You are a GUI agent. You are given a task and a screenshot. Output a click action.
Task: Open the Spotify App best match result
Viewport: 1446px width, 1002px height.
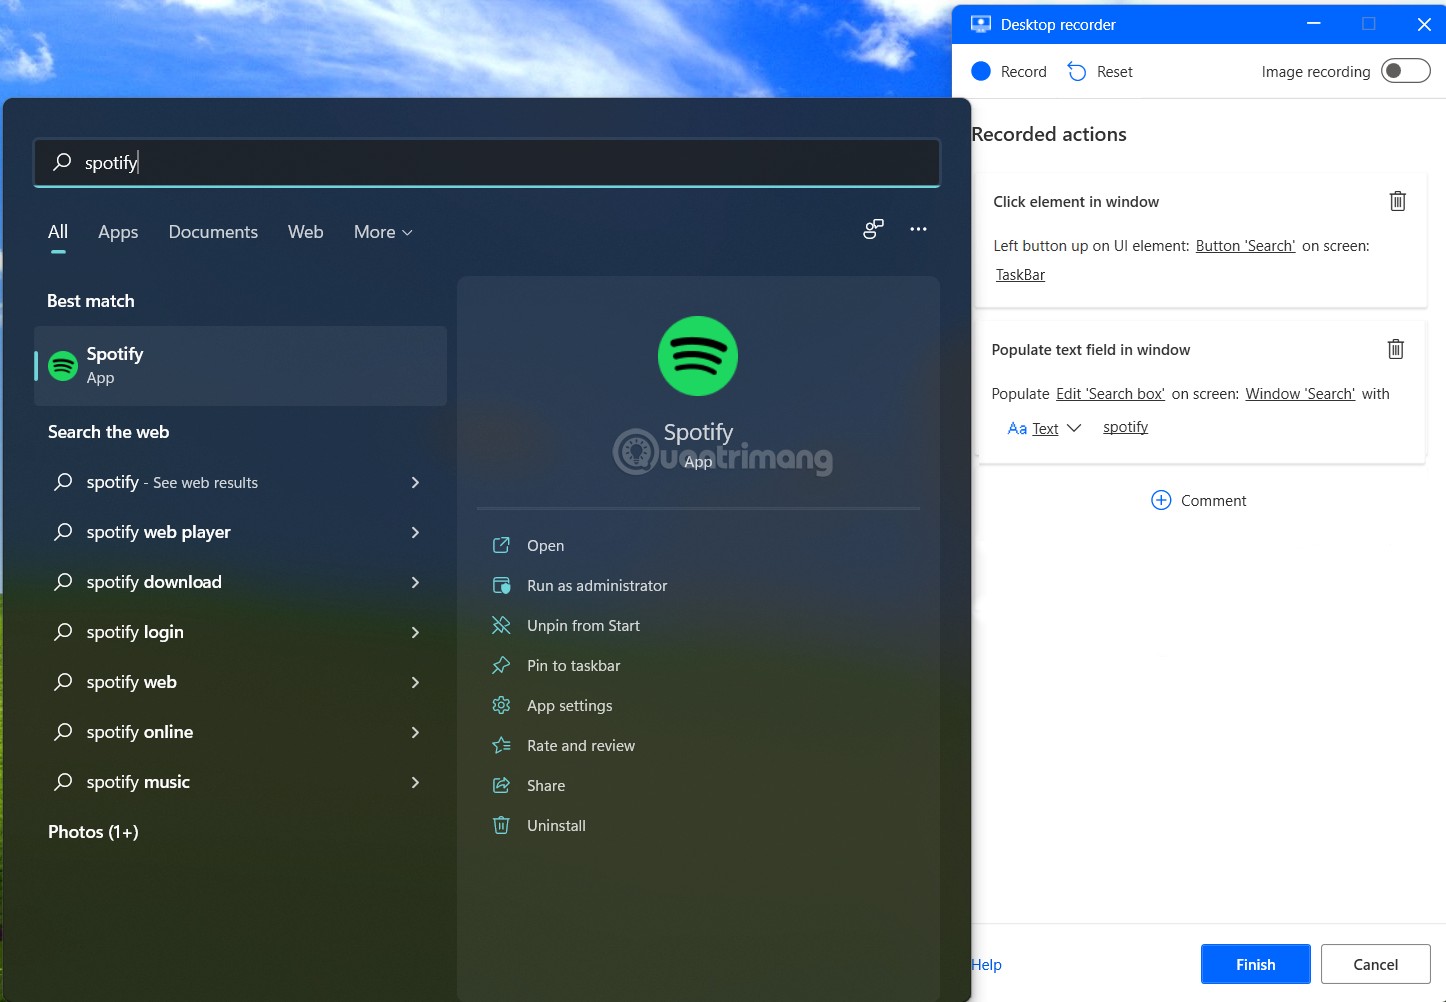pos(240,365)
